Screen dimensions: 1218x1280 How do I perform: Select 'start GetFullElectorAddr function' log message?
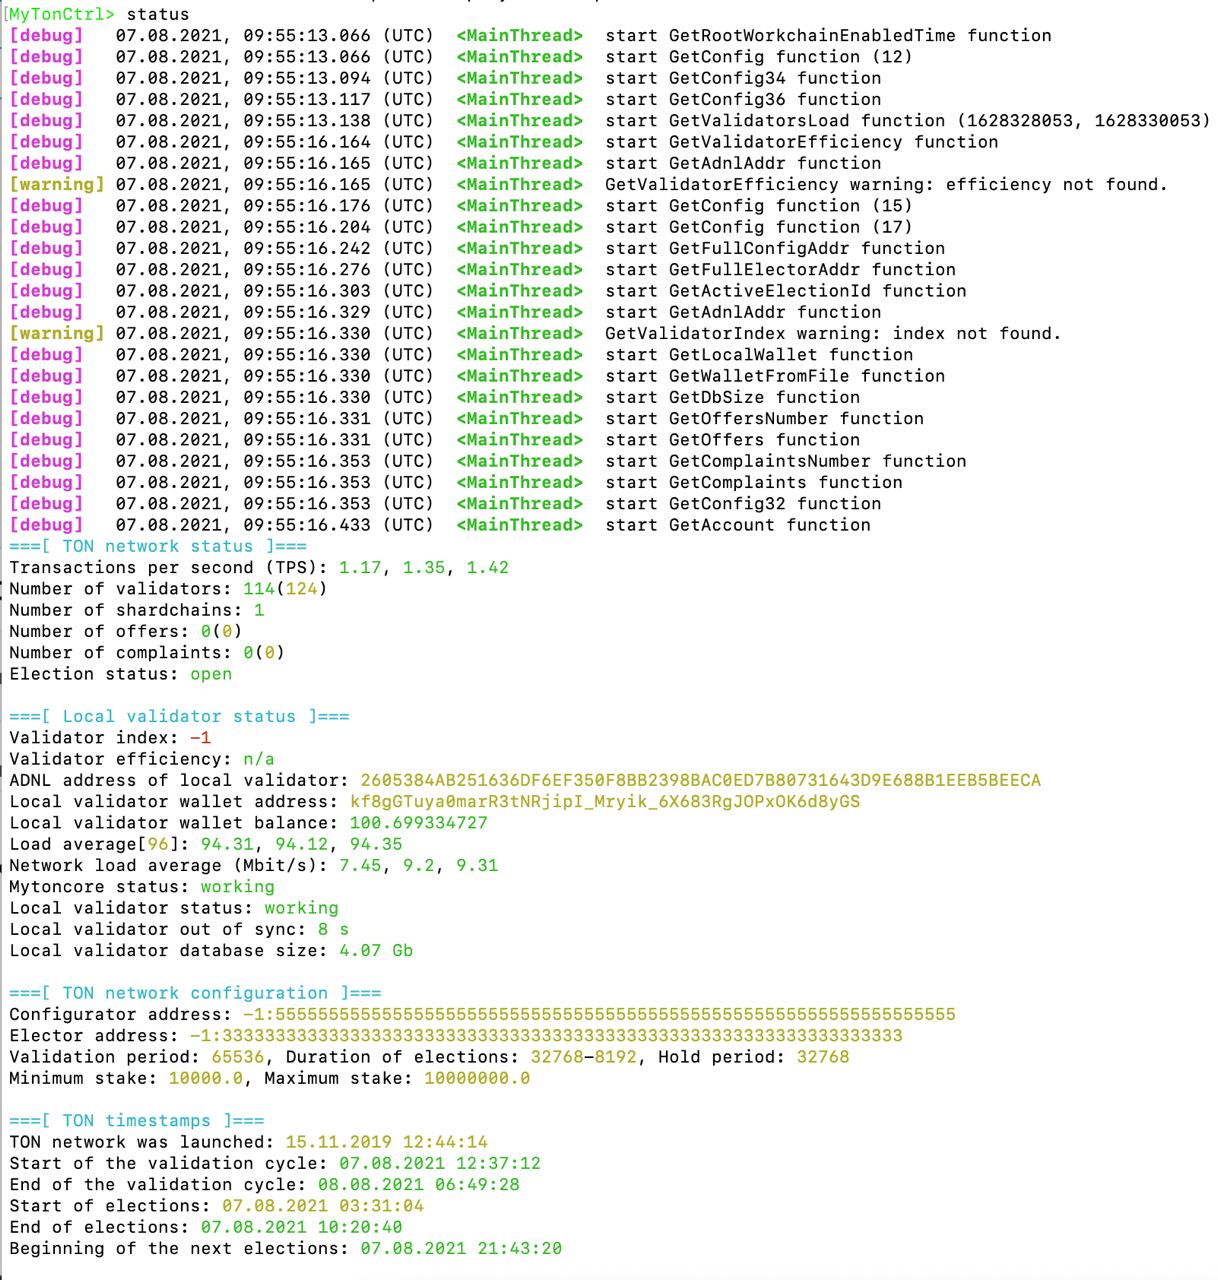[780, 269]
